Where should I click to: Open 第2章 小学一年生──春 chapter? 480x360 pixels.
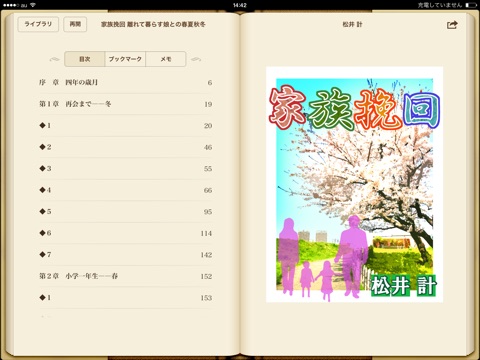pos(125,276)
